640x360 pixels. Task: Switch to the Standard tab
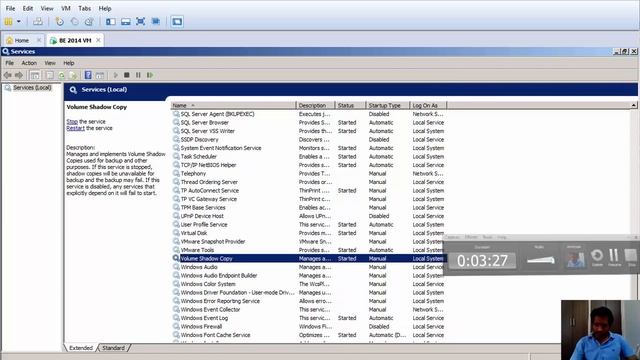(x=113, y=348)
